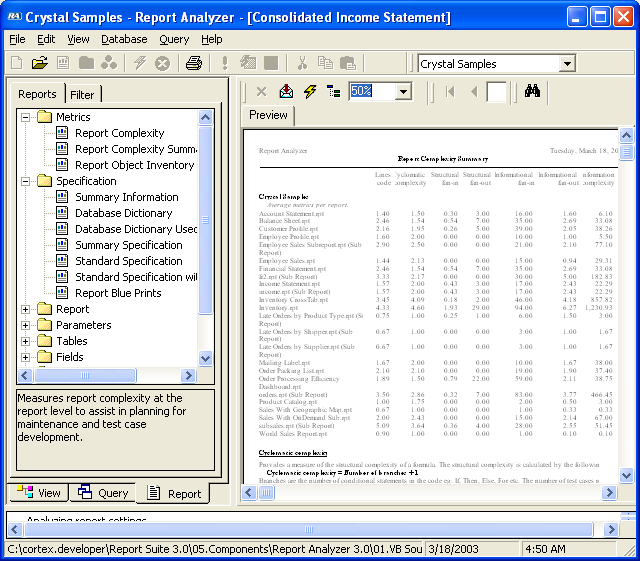
Task: Click the lightning bolt icon in main toolbar
Action: point(140,63)
